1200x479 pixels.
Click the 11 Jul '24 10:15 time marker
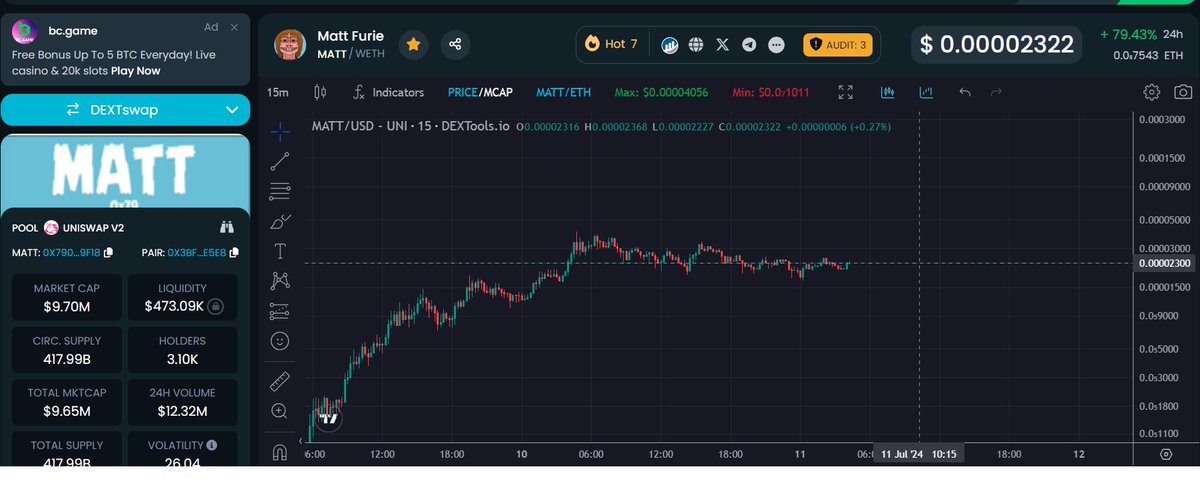(x=918, y=454)
